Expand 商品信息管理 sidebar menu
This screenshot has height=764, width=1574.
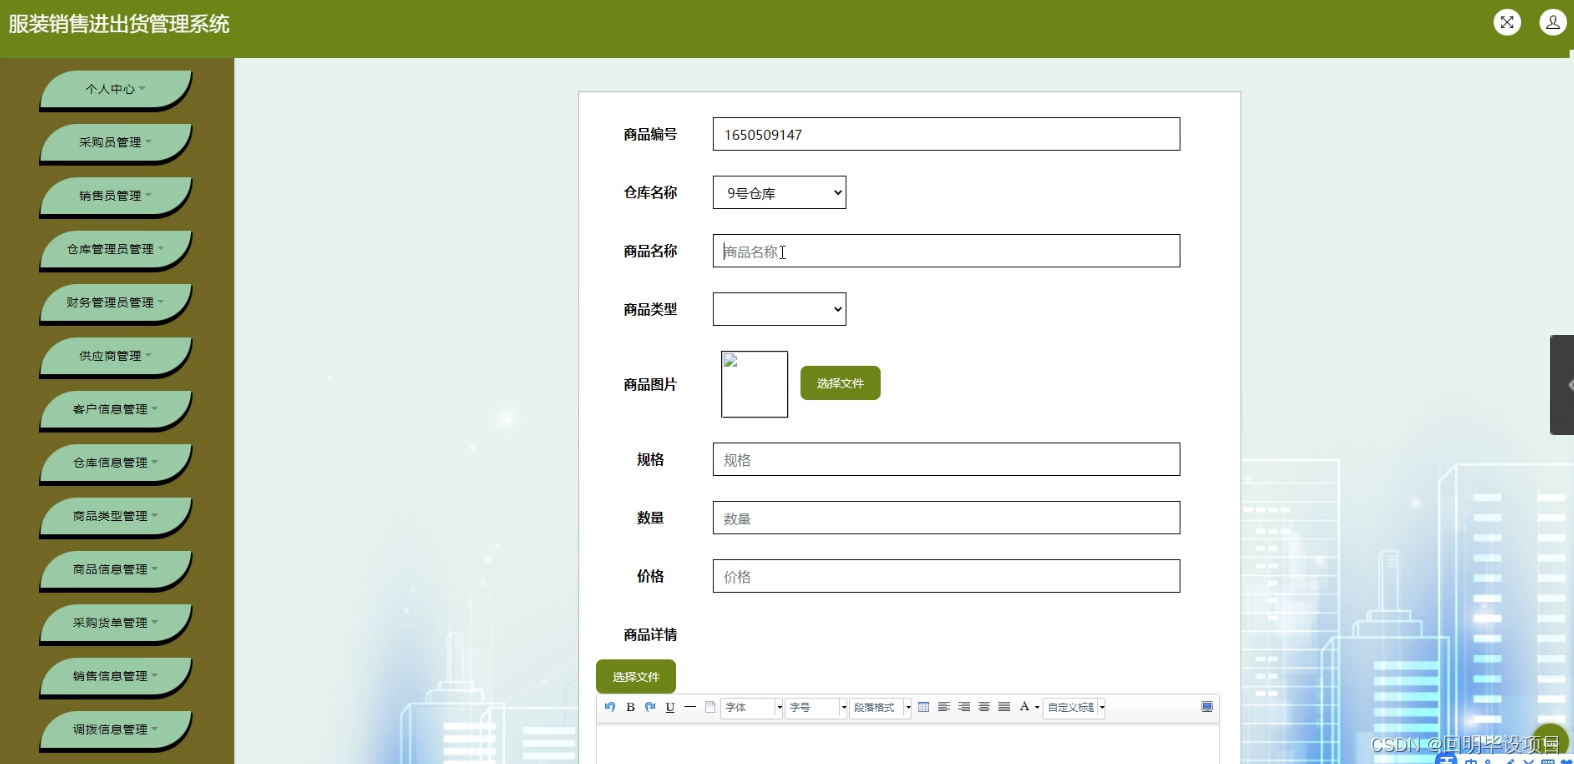pos(115,569)
